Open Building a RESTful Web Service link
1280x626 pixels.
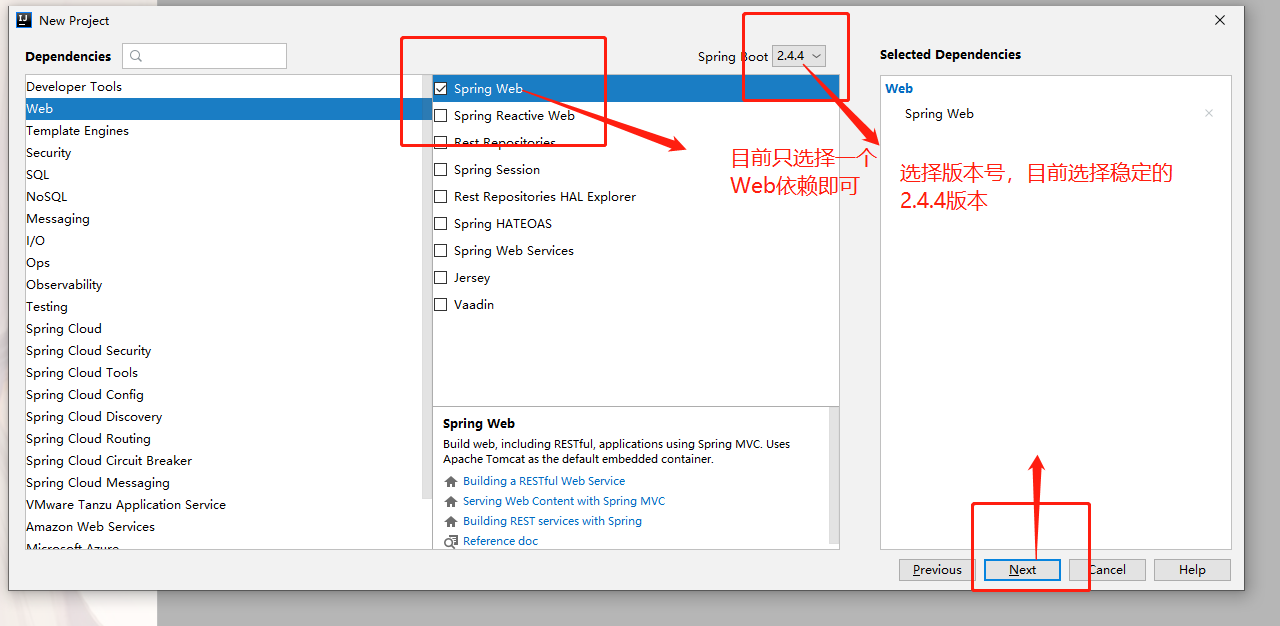(x=544, y=481)
